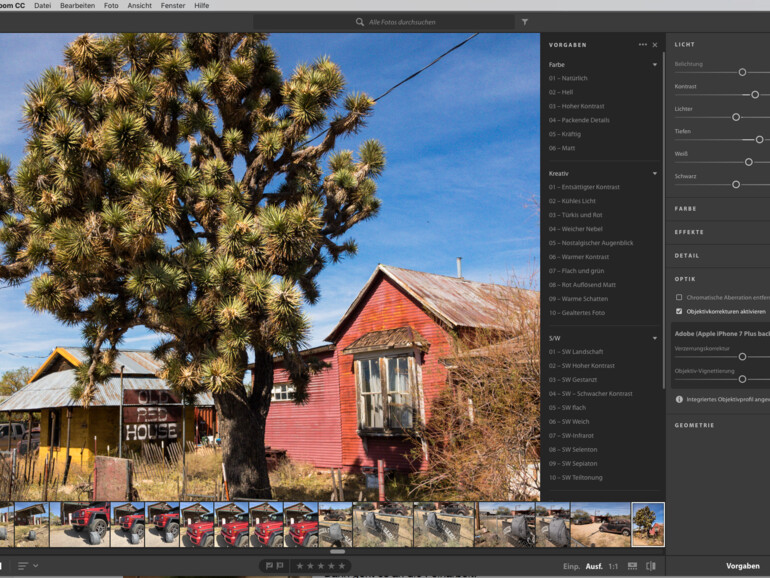The image size is (770, 578).
Task: Apply preset 06 – Matt
Action: pos(562,148)
